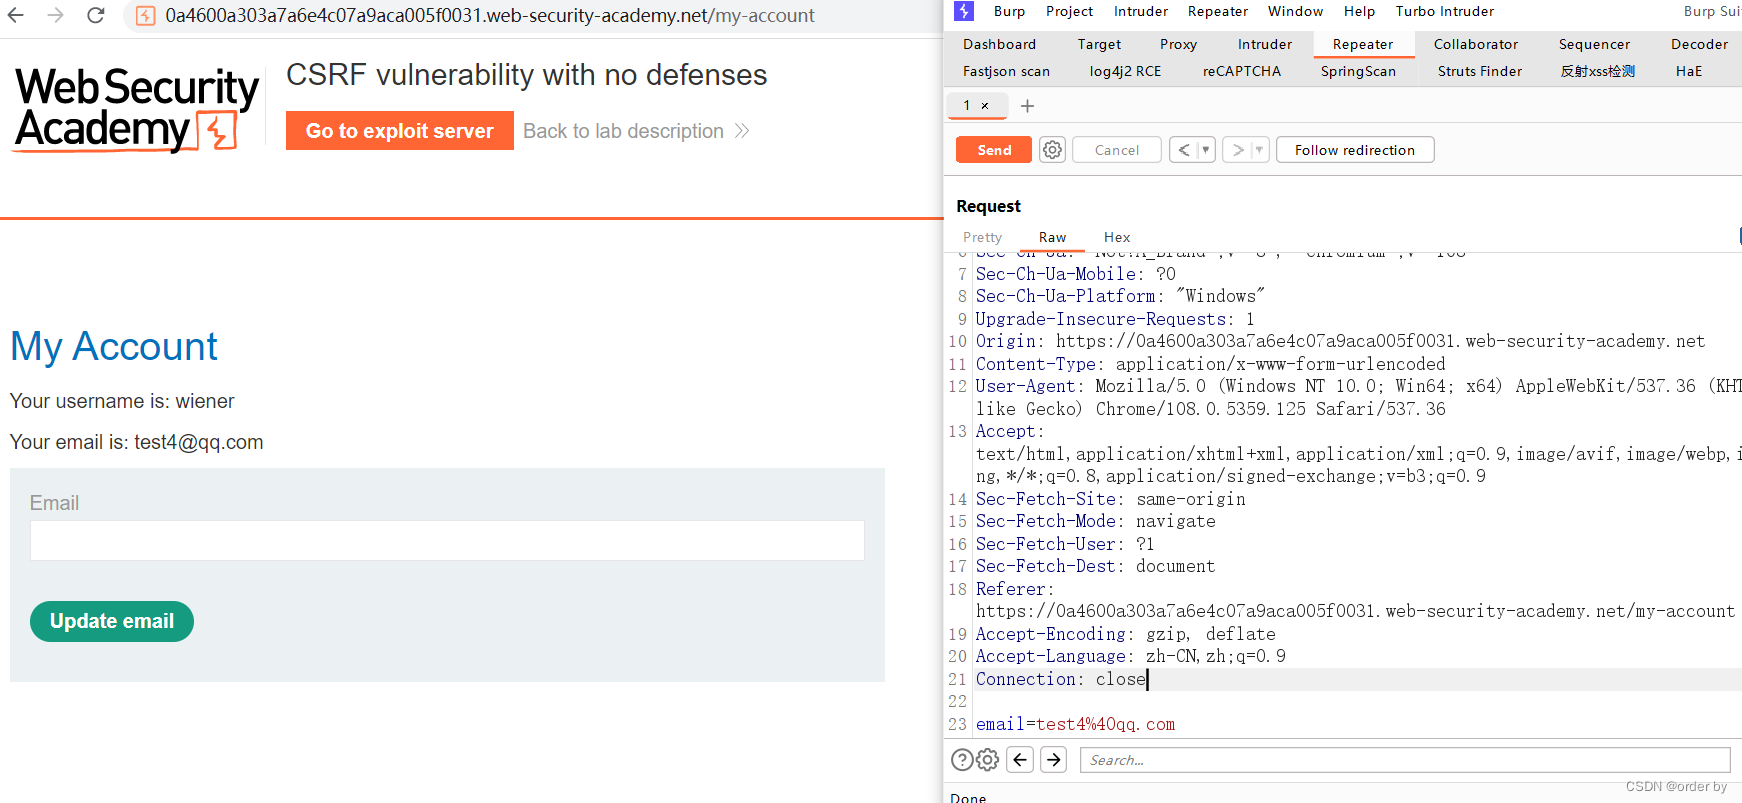Click the email=test4%40qq.com request body line
The width and height of the screenshot is (1742, 803).
(1076, 724)
